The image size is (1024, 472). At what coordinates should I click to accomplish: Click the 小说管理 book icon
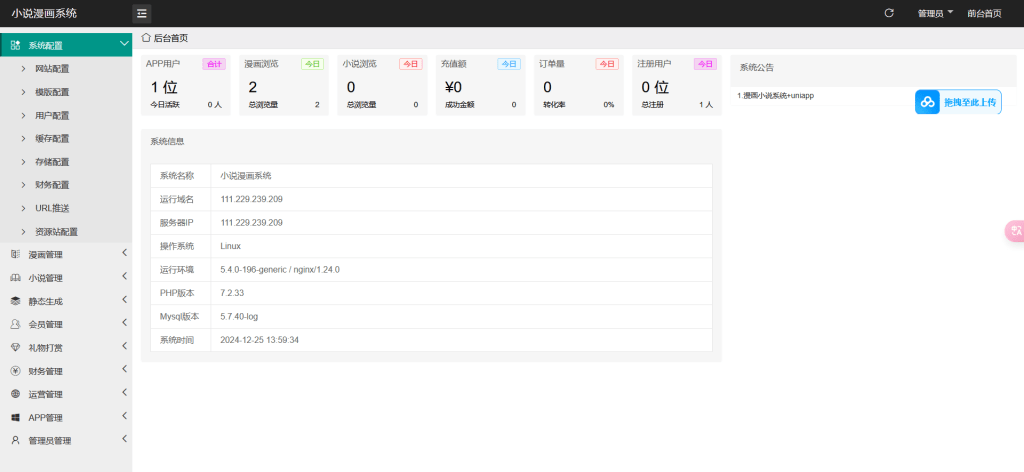coord(15,278)
